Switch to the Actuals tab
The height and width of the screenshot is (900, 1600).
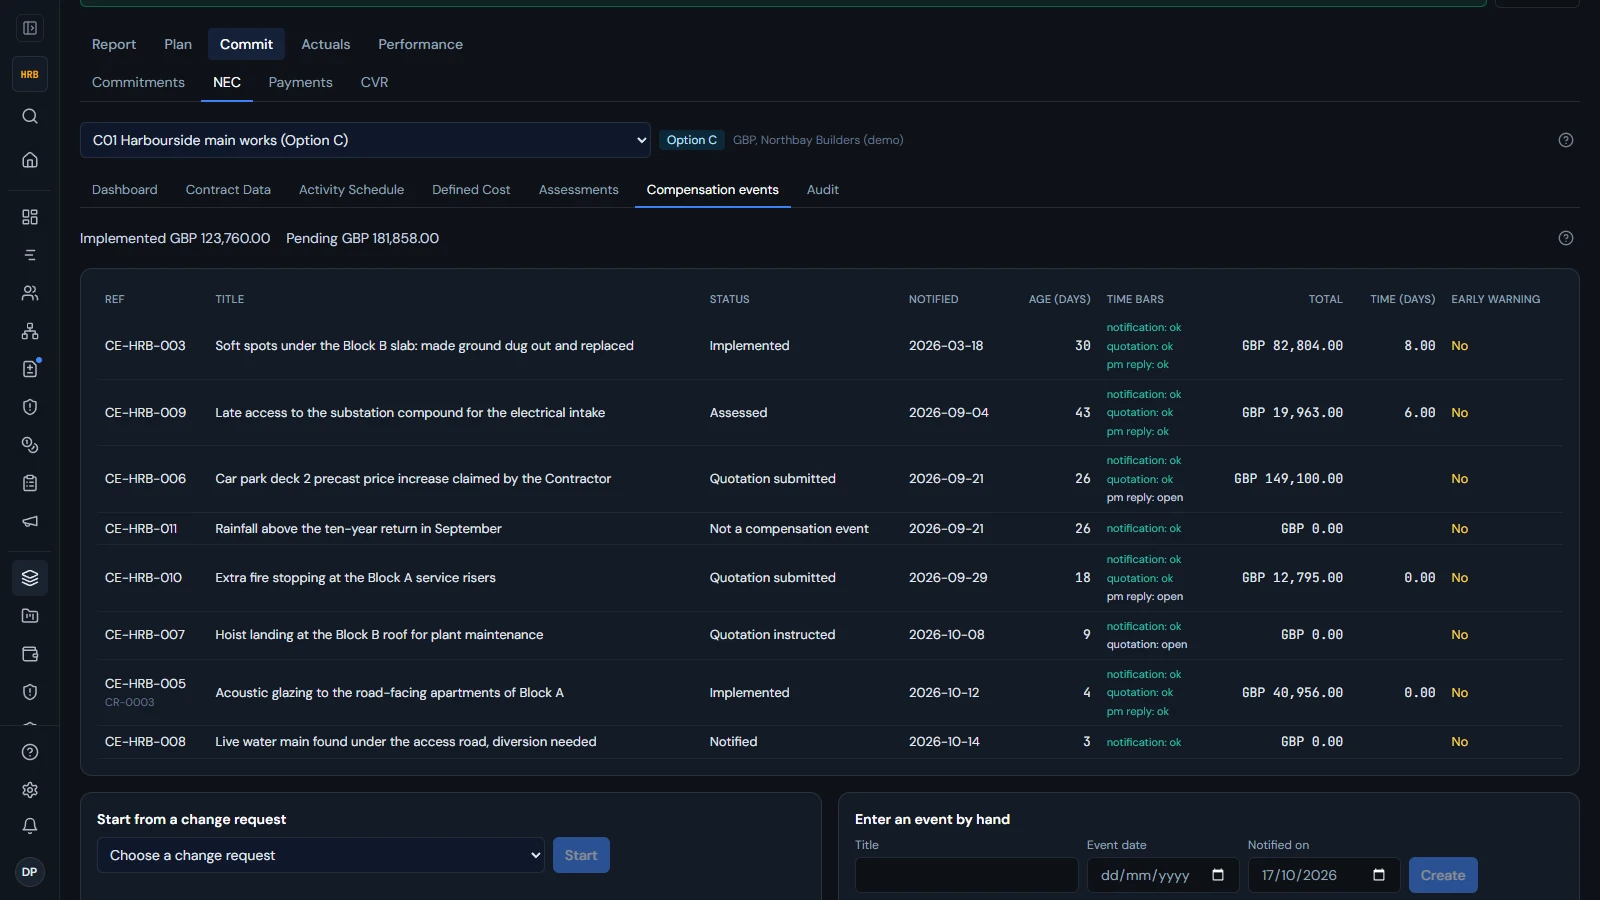(326, 44)
